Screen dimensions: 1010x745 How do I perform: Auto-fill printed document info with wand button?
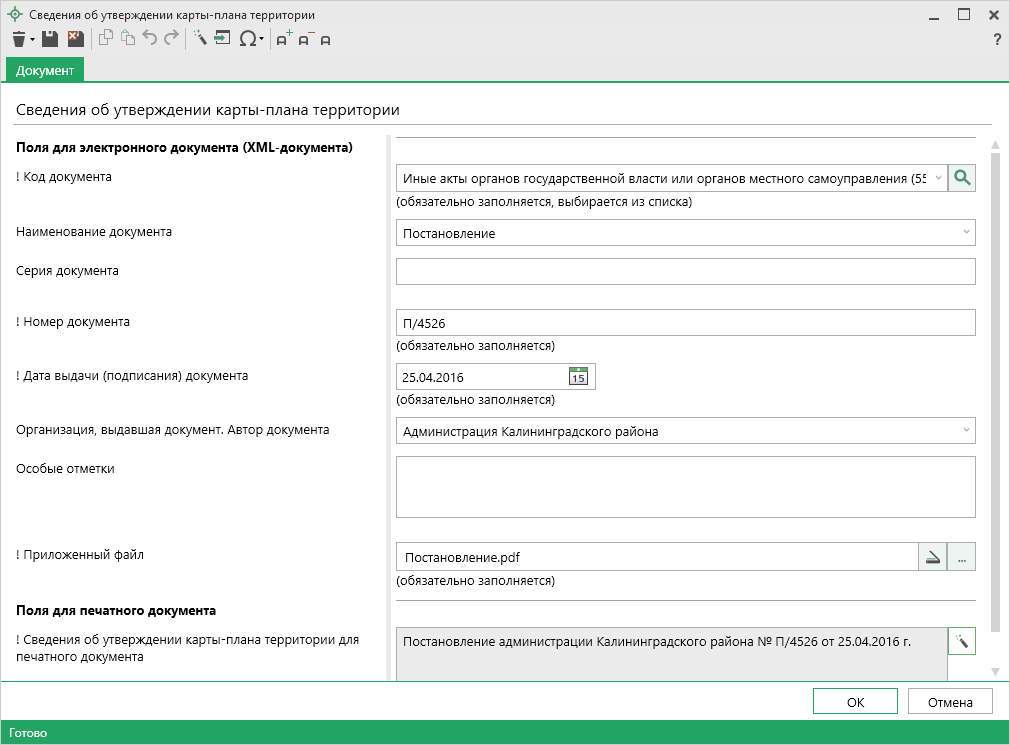pos(961,641)
